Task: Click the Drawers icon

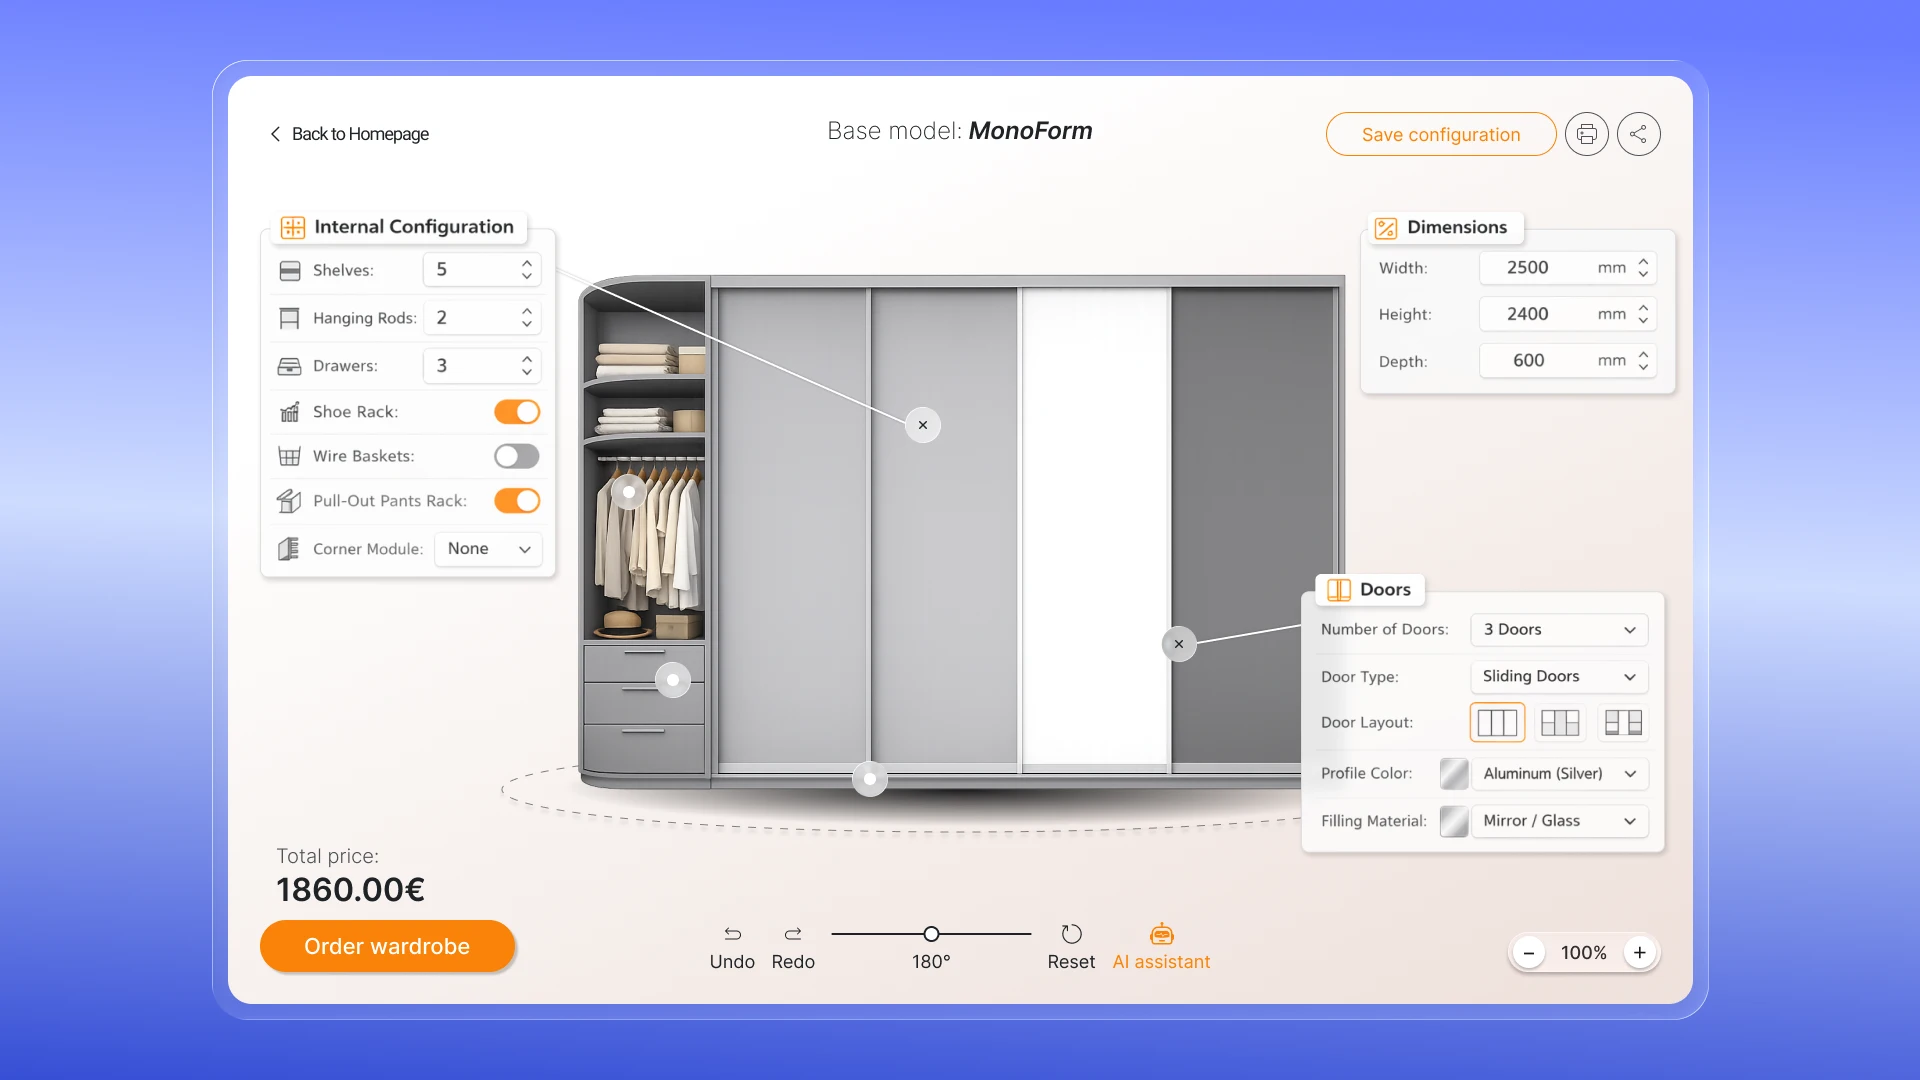Action: 289,365
